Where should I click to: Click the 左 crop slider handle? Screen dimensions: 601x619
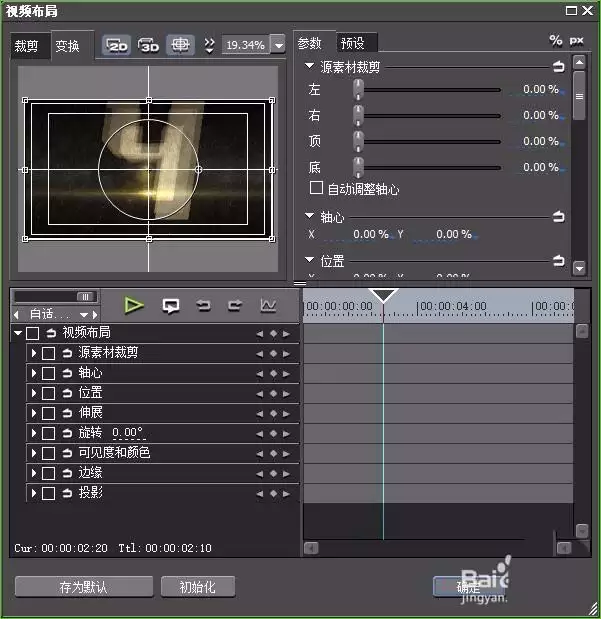[x=358, y=89]
